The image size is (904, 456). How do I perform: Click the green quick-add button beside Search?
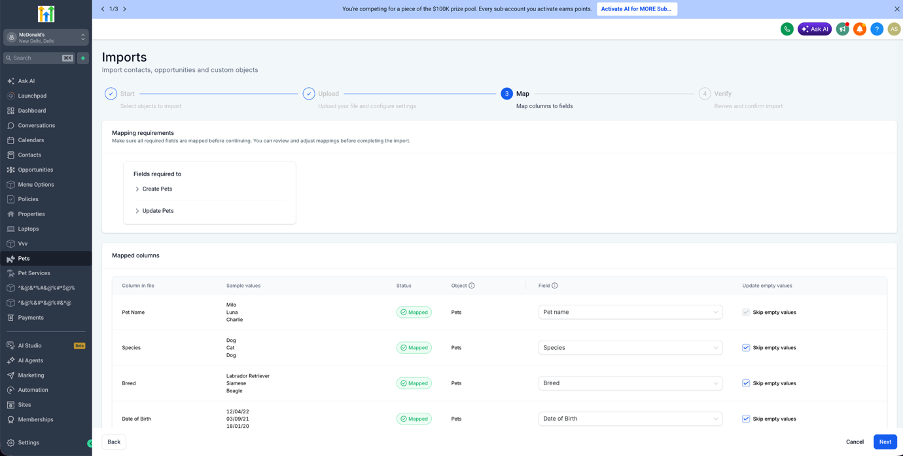pos(83,58)
